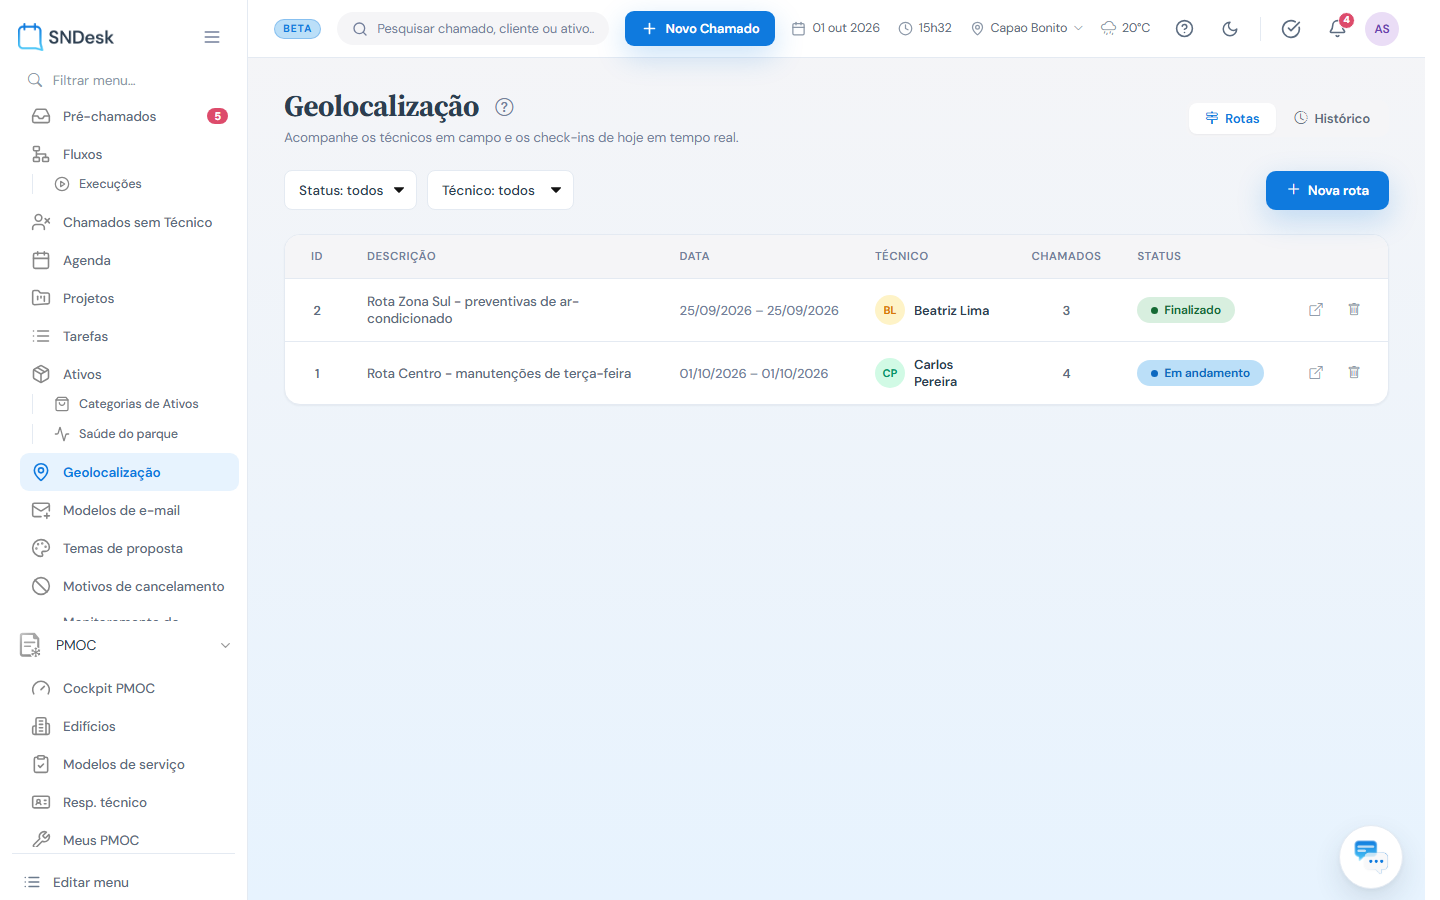Open Cockpit PMOC link

coord(129,688)
